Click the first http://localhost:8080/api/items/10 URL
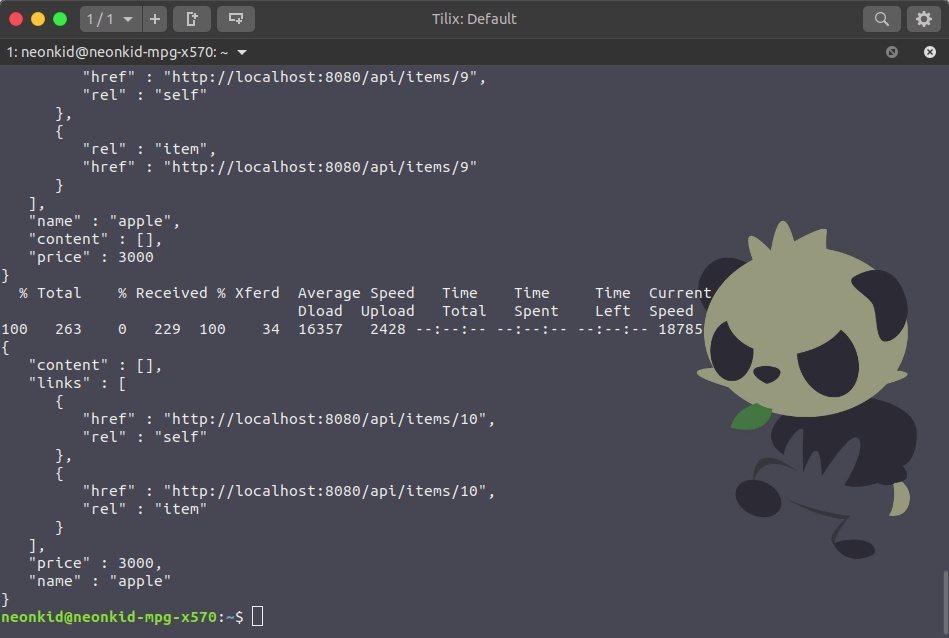The height and width of the screenshot is (638, 949). [x=325, y=419]
